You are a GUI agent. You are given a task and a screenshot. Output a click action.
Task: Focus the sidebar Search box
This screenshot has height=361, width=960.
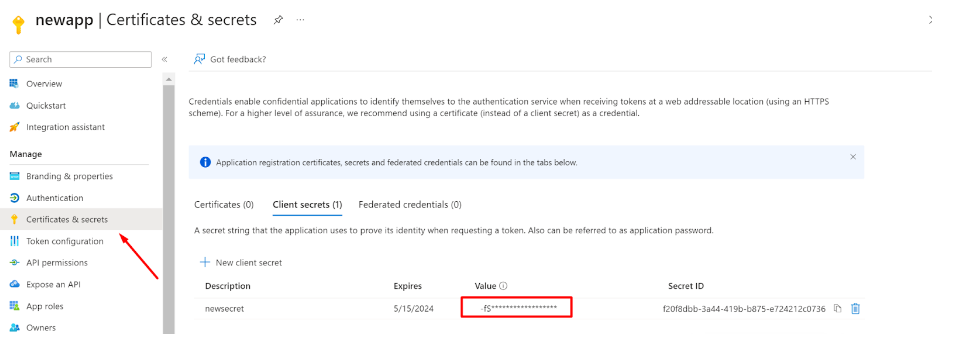pyautogui.click(x=81, y=59)
